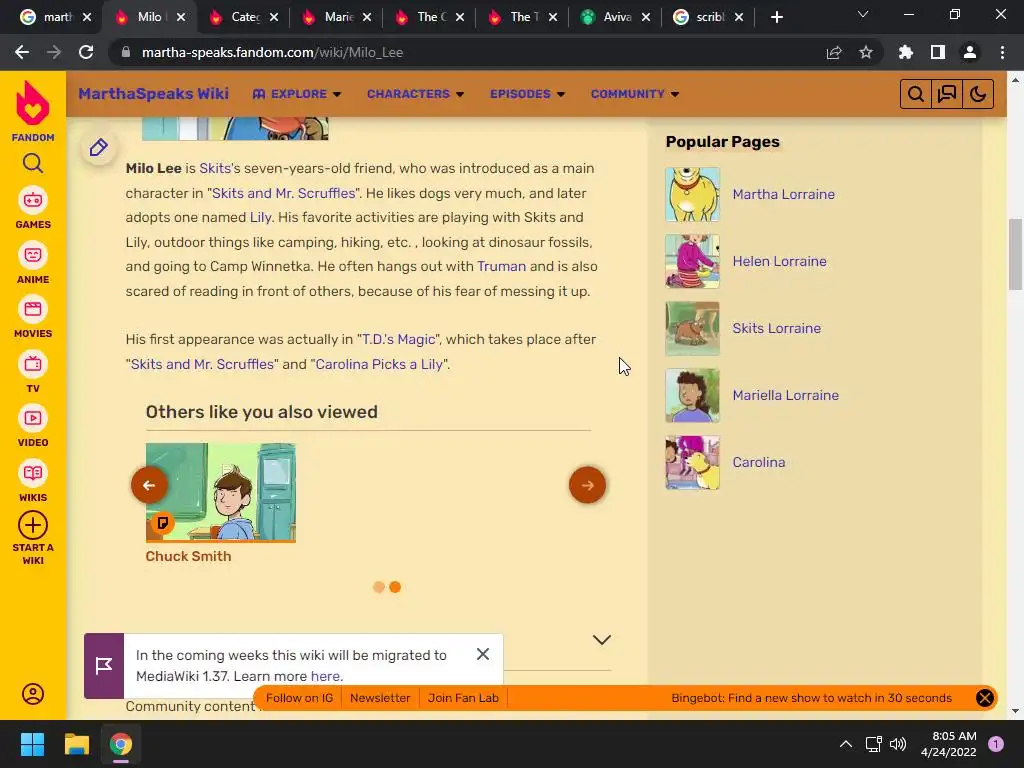The width and height of the screenshot is (1024, 768).
Task: Open the Truman link
Action: click(501, 266)
